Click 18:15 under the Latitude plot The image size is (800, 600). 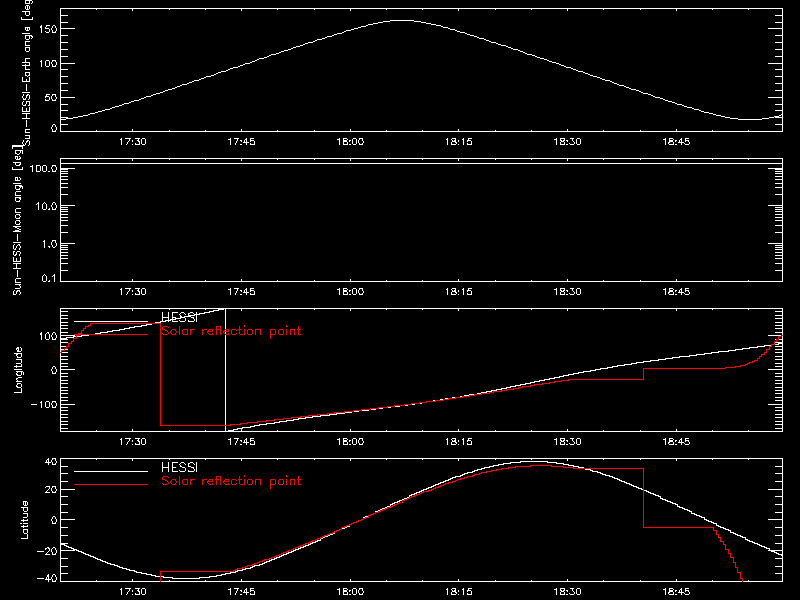click(459, 592)
